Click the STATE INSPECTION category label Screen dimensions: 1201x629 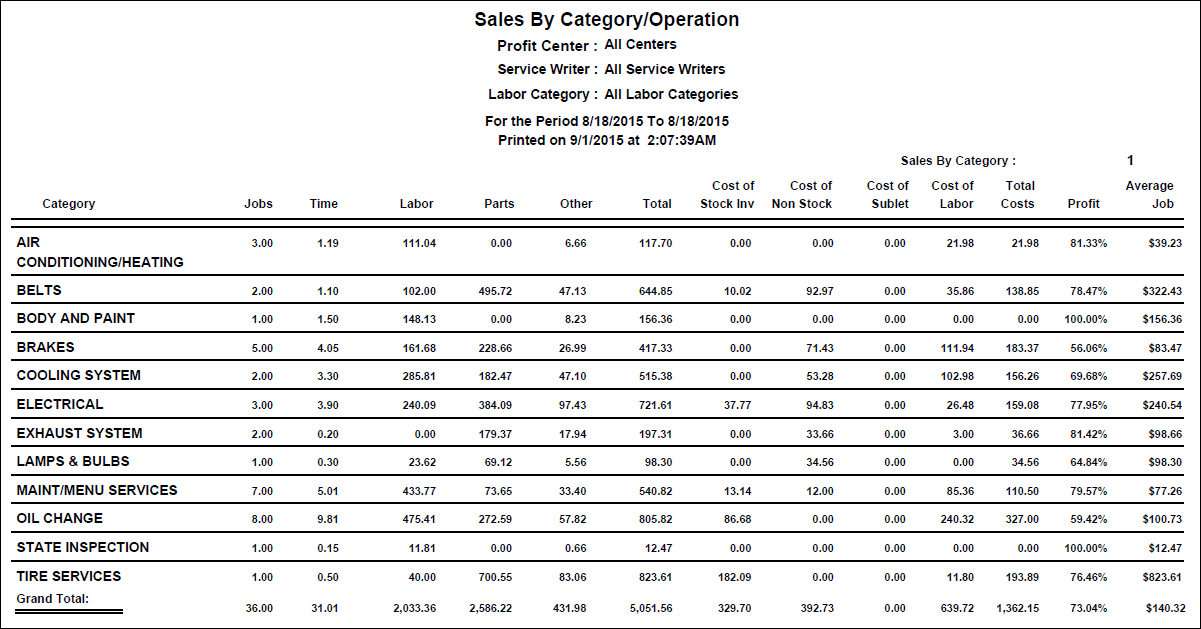83,547
